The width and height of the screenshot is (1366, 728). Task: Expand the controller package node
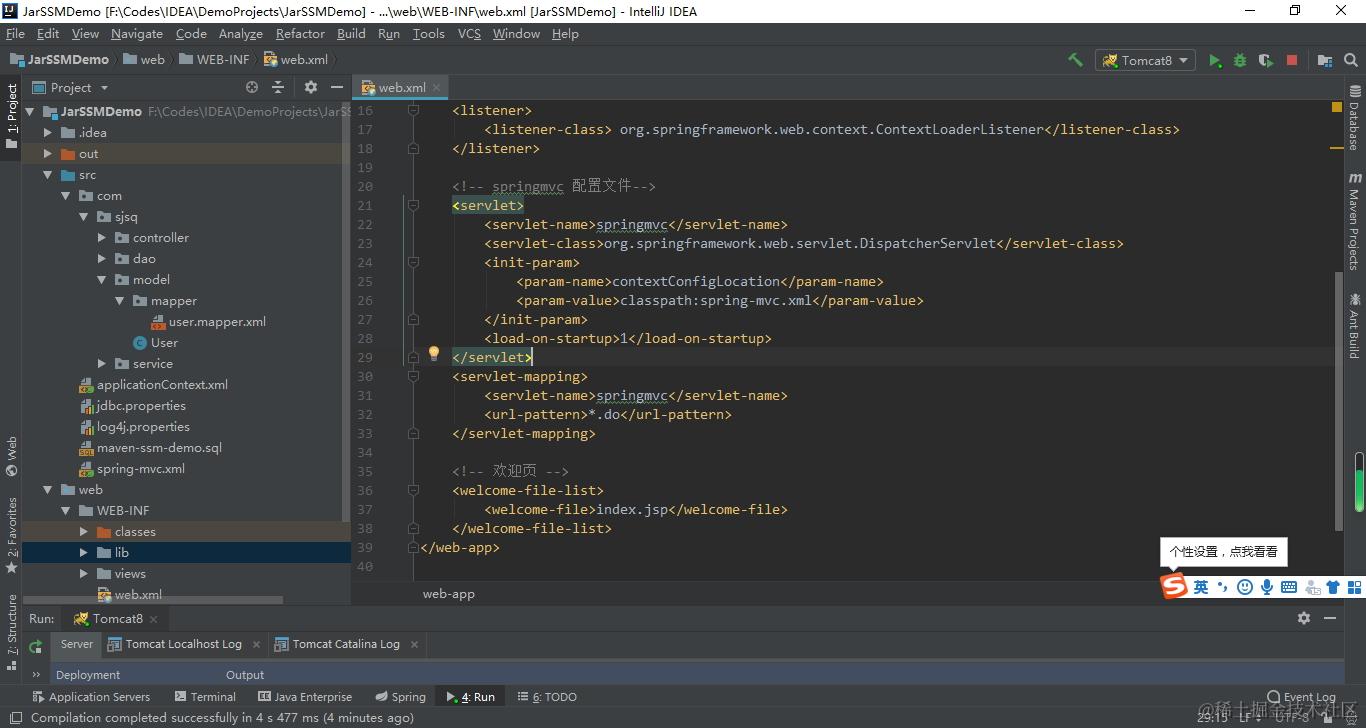click(102, 238)
